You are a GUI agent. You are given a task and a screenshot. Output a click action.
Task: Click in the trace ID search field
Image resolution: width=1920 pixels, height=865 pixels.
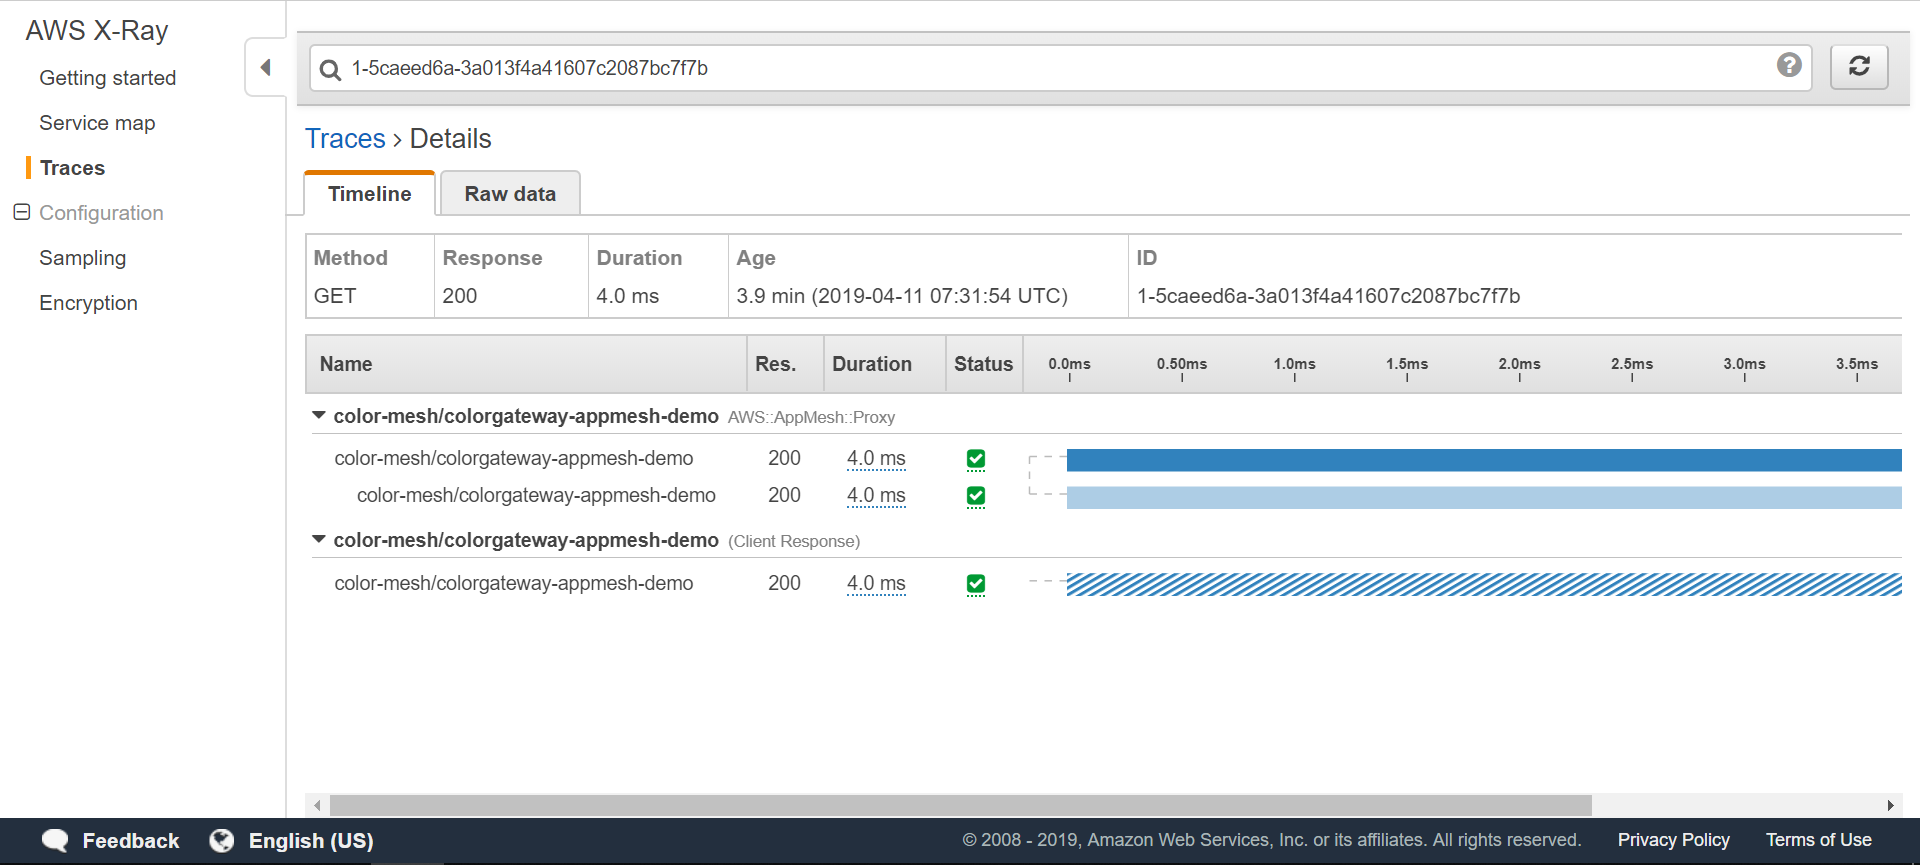pos(1060,68)
